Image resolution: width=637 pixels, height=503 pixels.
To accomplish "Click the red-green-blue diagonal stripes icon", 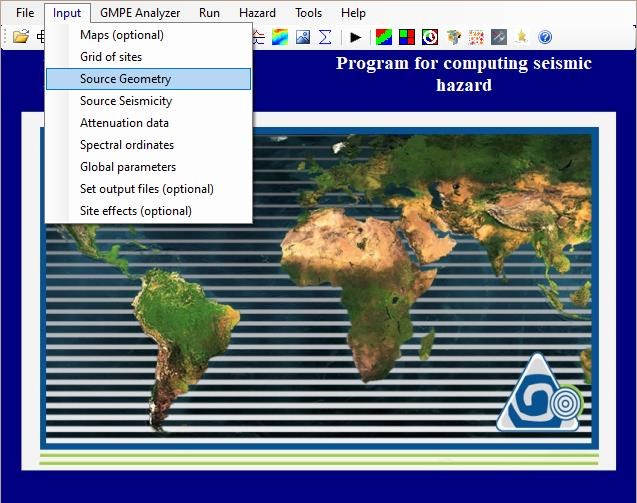I will tap(384, 37).
